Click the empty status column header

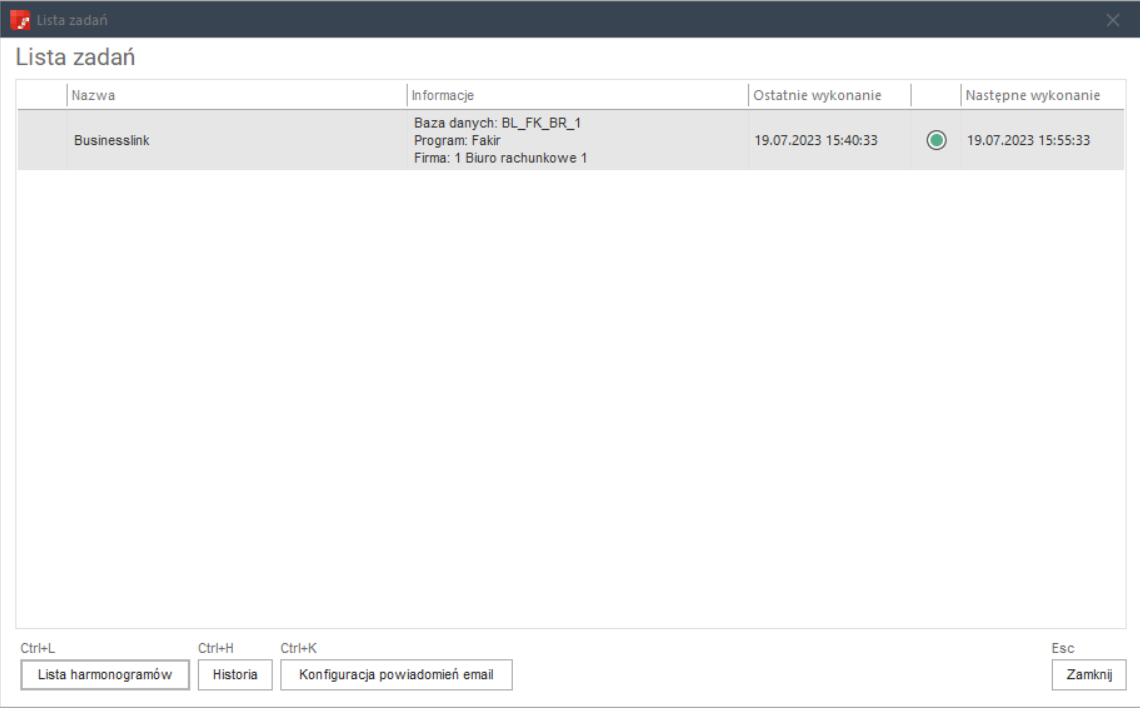click(x=936, y=95)
